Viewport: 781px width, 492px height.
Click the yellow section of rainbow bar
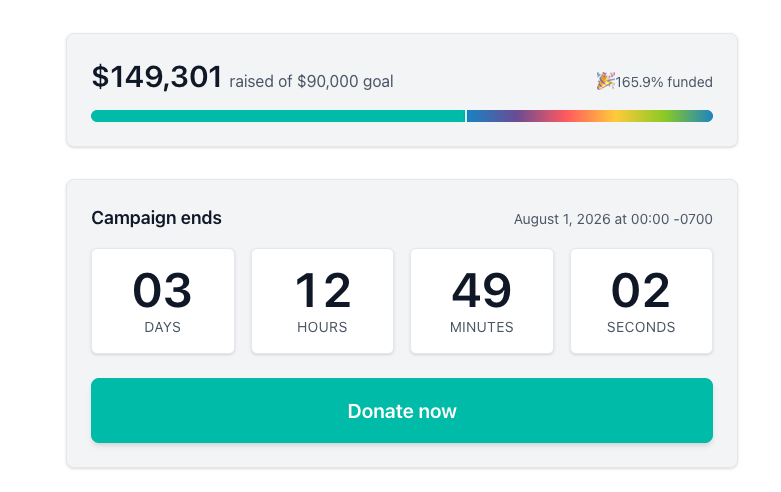coord(615,116)
